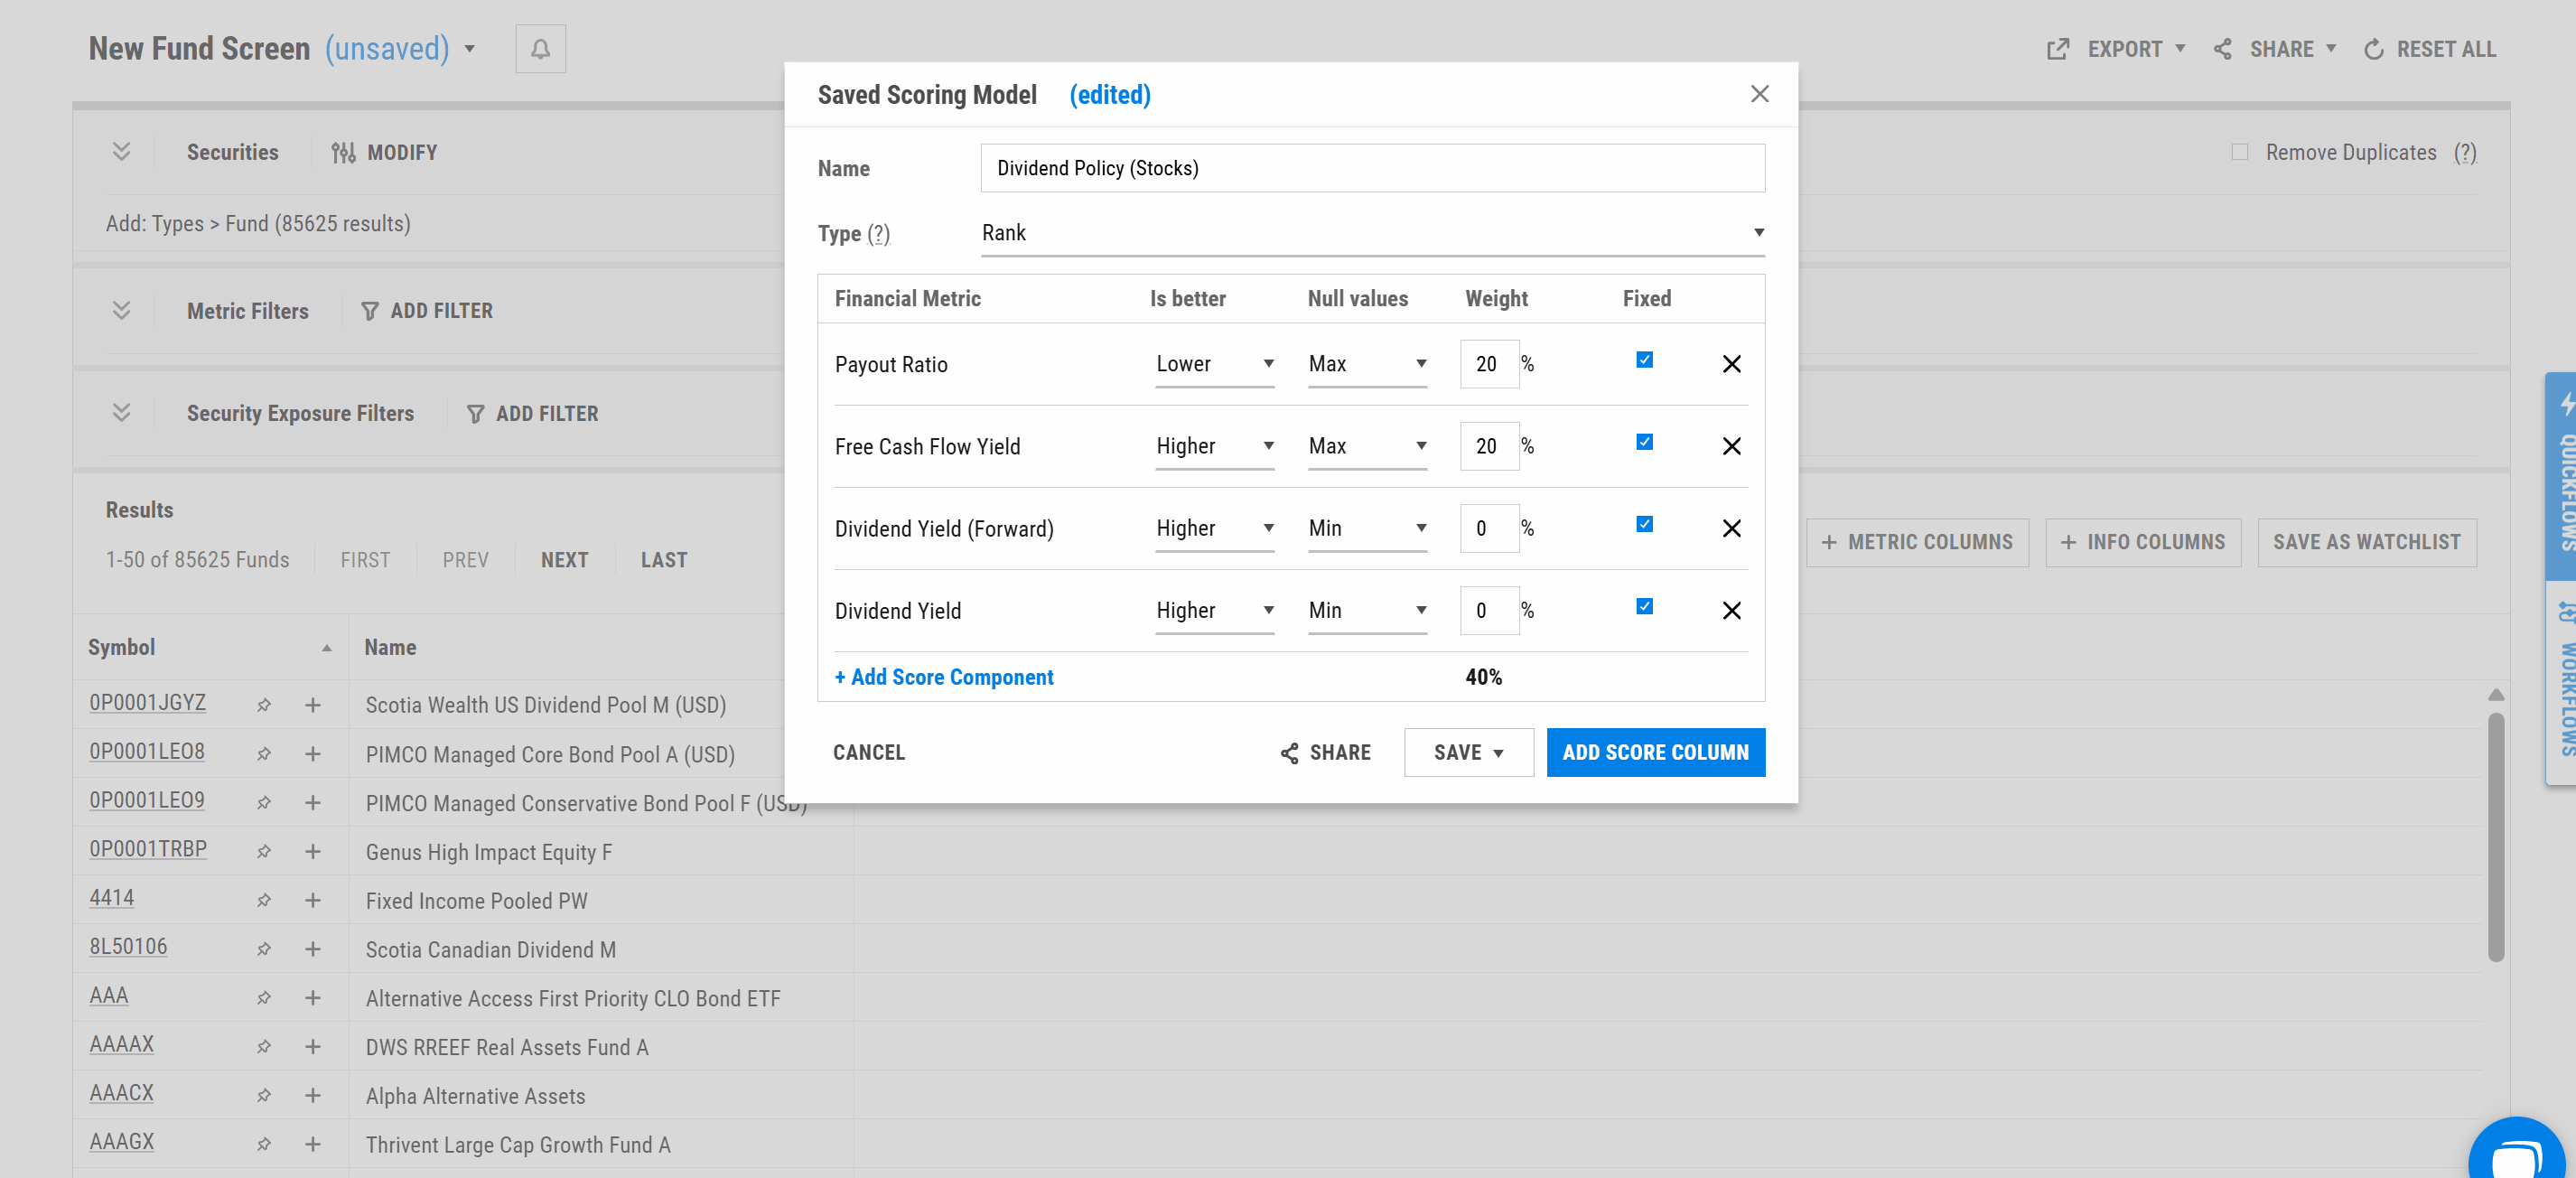Pin the AAAGX fund

coord(264,1144)
